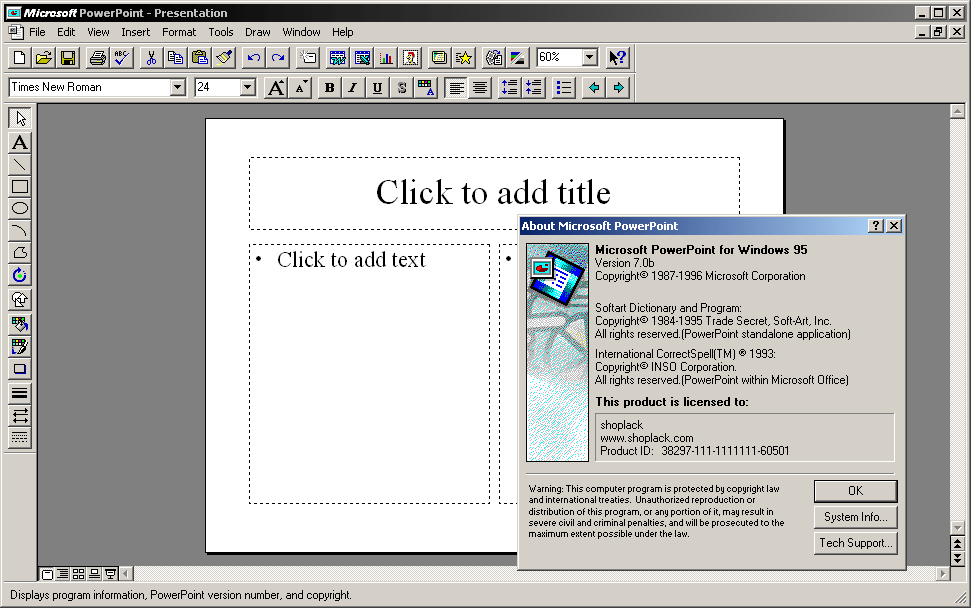Viewport: 971px width, 608px height.
Task: Paste from clipboard with the Paste icon
Action: [x=199, y=58]
